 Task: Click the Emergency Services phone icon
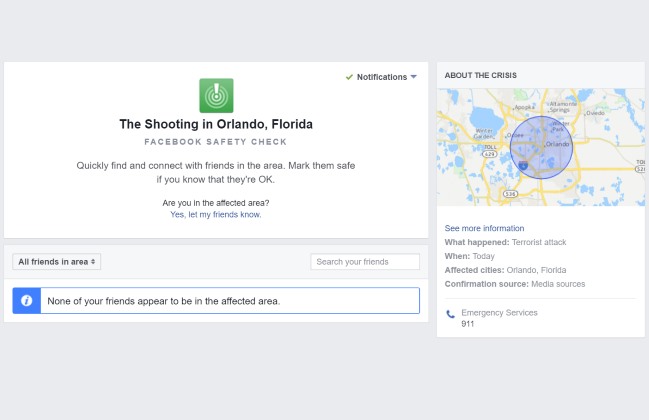[x=450, y=314]
